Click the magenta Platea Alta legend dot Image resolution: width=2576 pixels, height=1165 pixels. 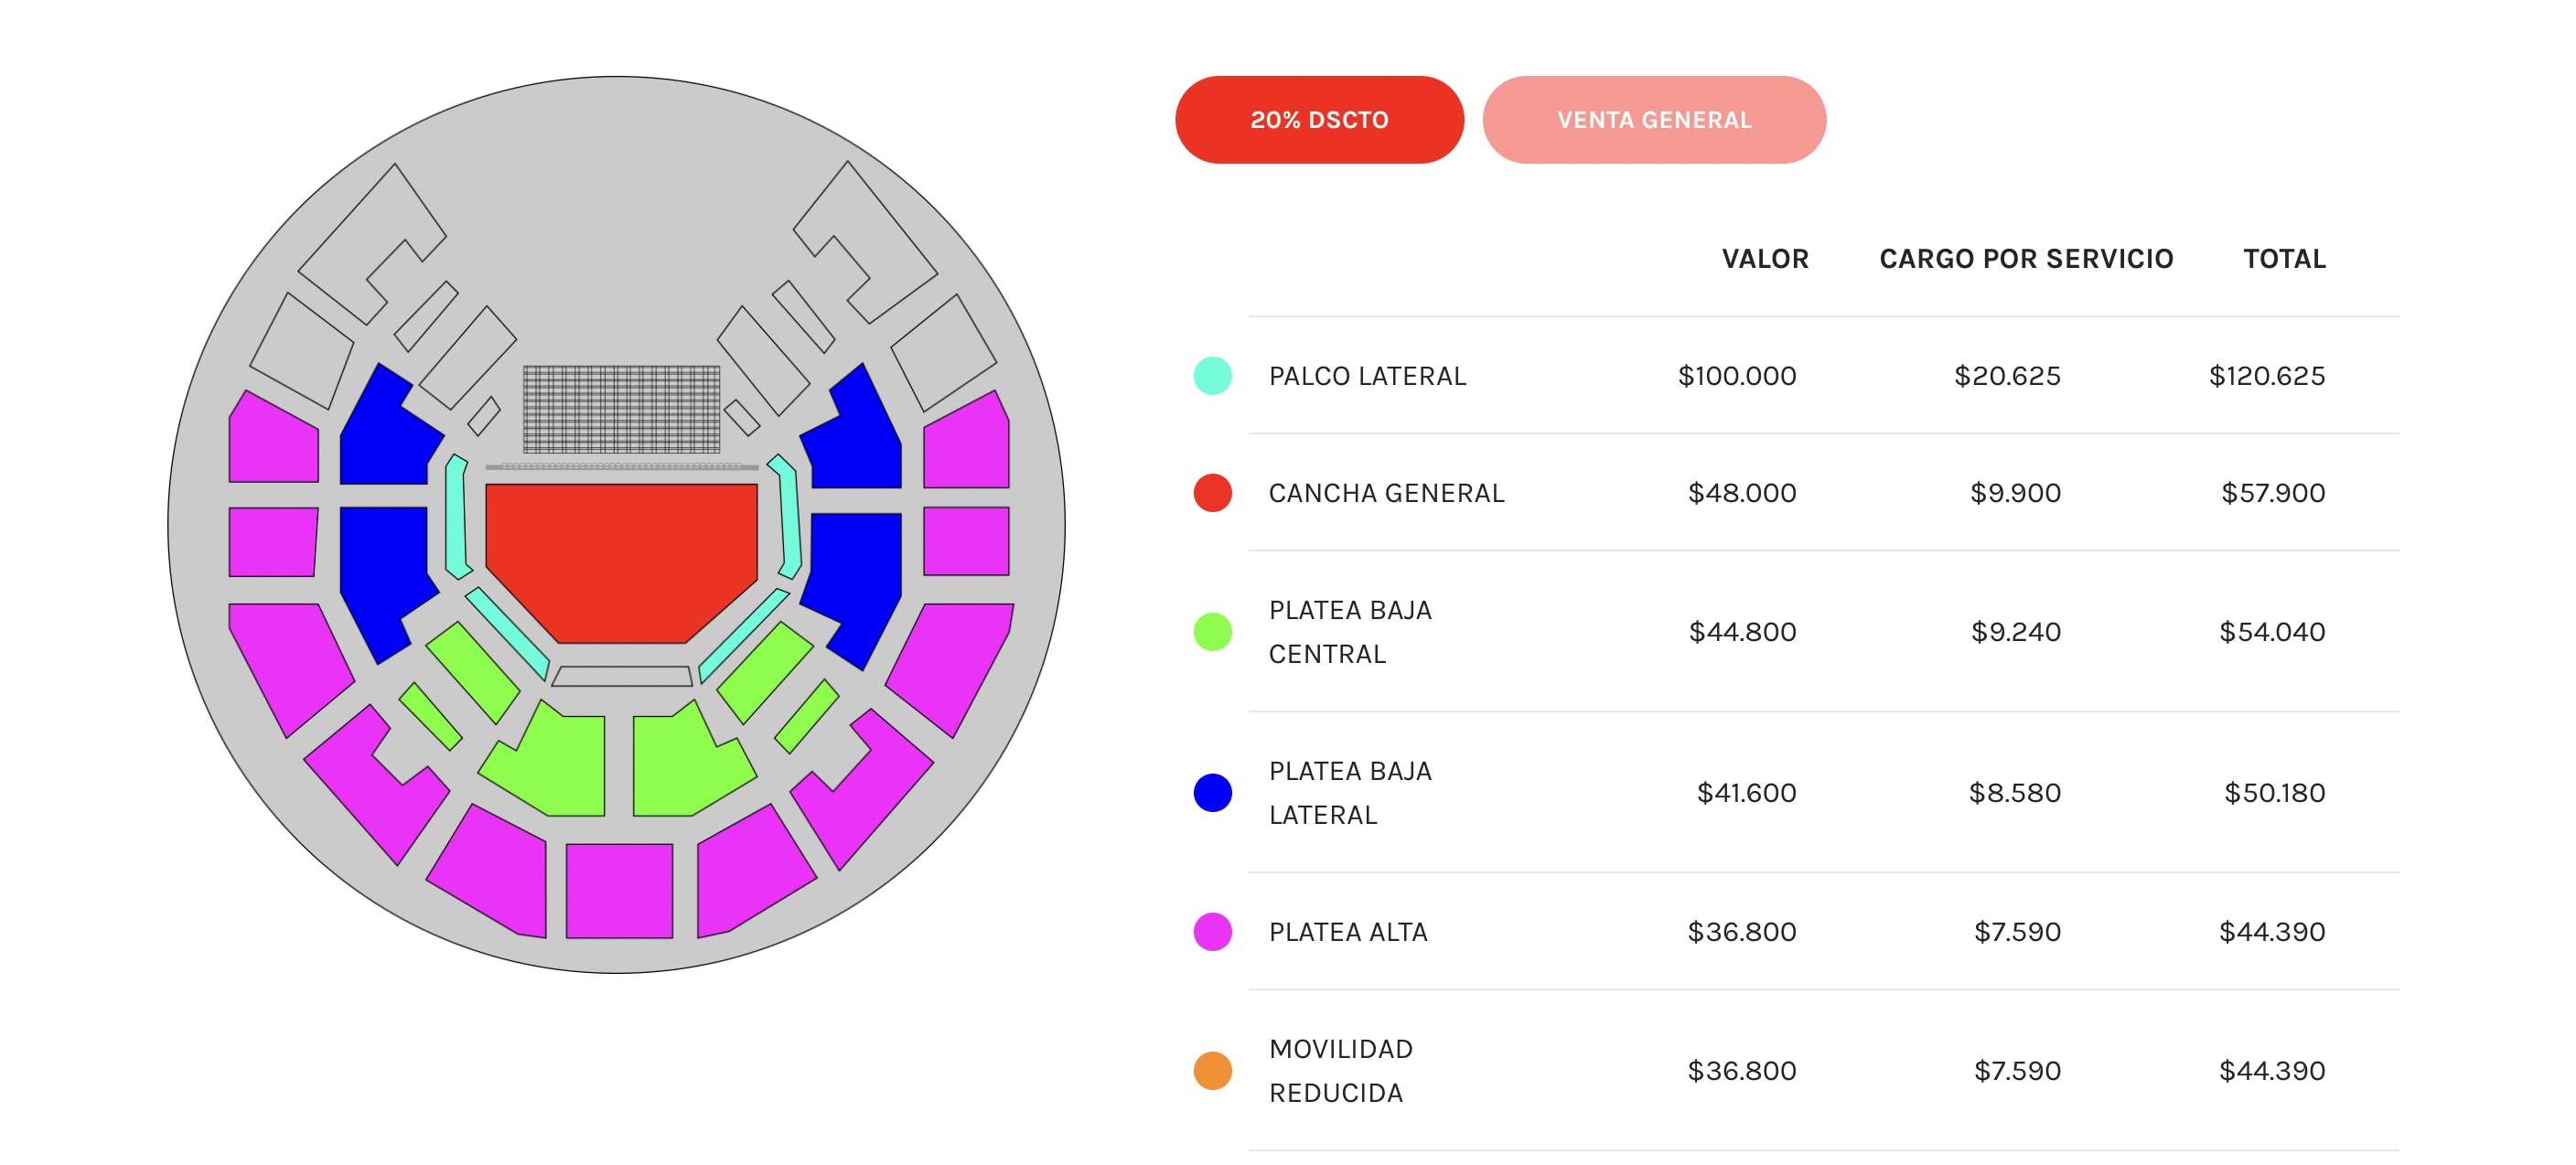point(1212,932)
